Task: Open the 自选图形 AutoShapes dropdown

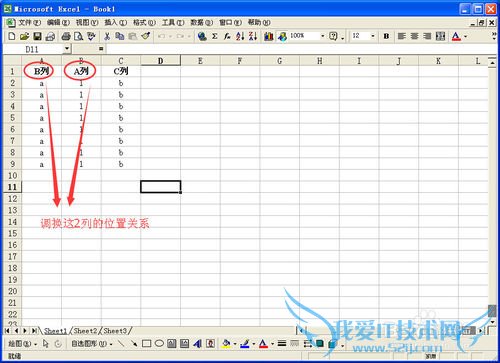Action: click(92, 343)
